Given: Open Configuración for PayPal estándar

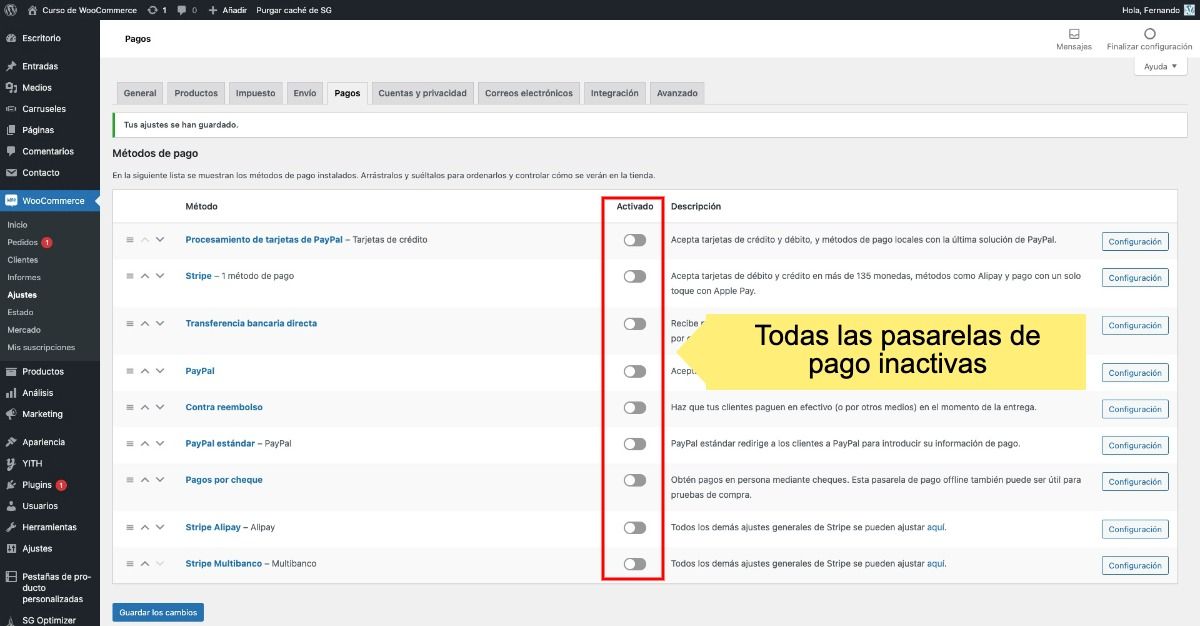Looking at the screenshot, I should pos(1134,445).
